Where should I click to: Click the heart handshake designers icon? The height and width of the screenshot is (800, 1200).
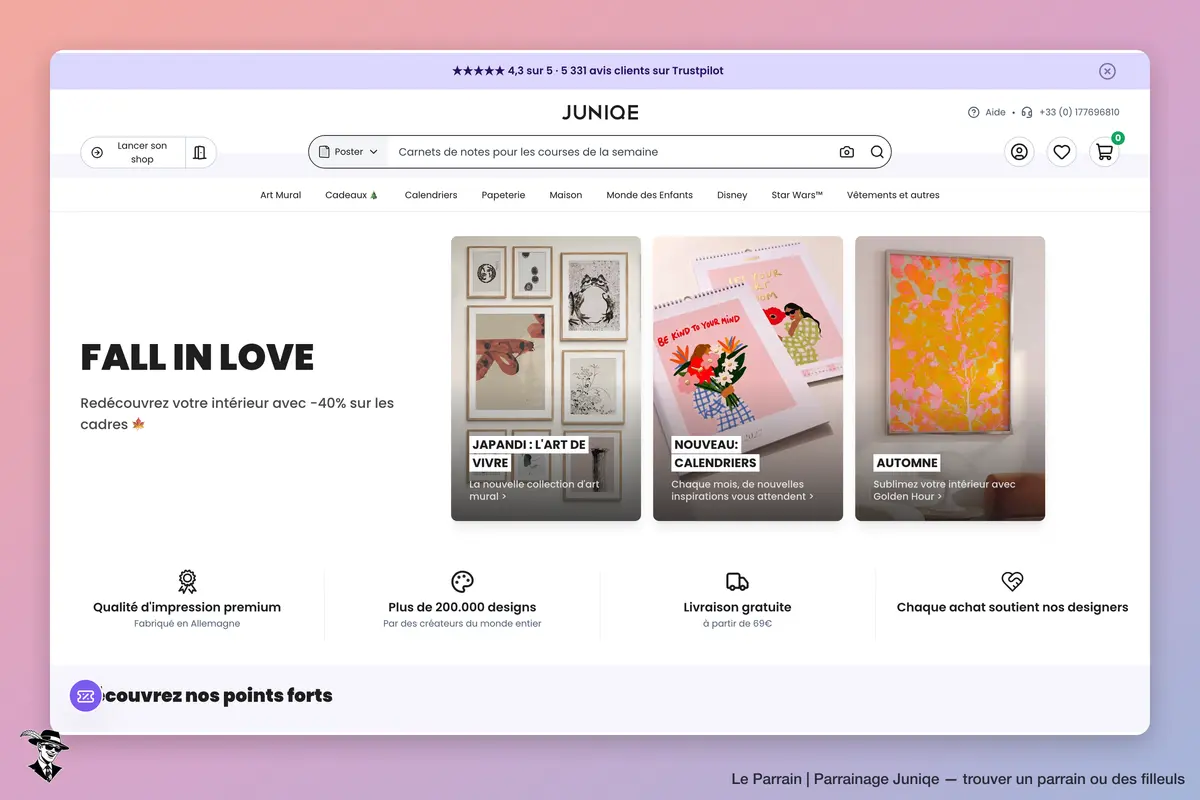tap(1012, 581)
